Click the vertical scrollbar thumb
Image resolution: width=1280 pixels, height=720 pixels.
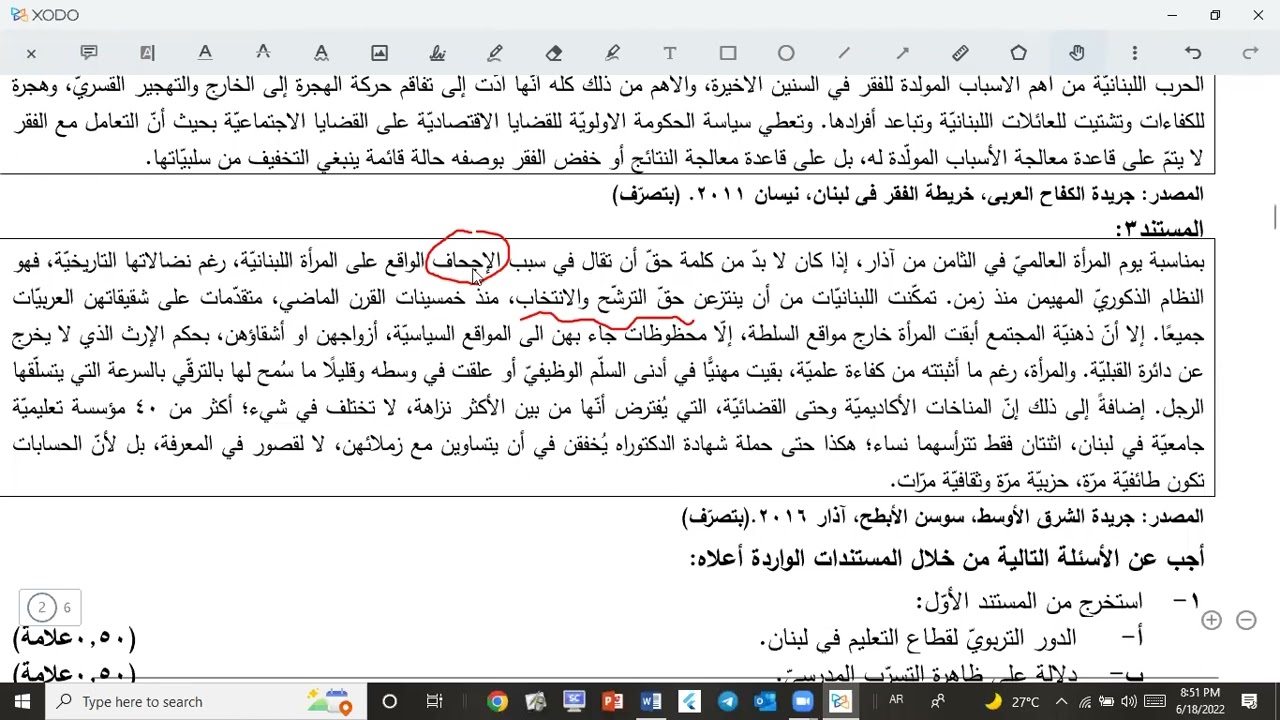[1274, 217]
